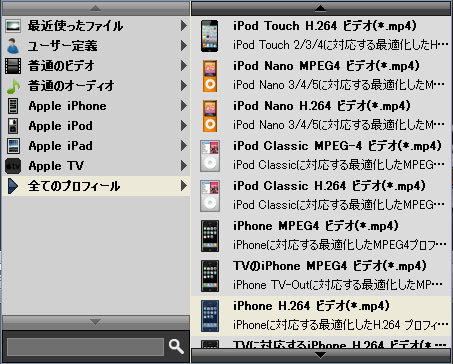Choose iPod Classic H.264 ビデオ profile
Image resolution: width=453 pixels, height=364 pixels.
321,196
